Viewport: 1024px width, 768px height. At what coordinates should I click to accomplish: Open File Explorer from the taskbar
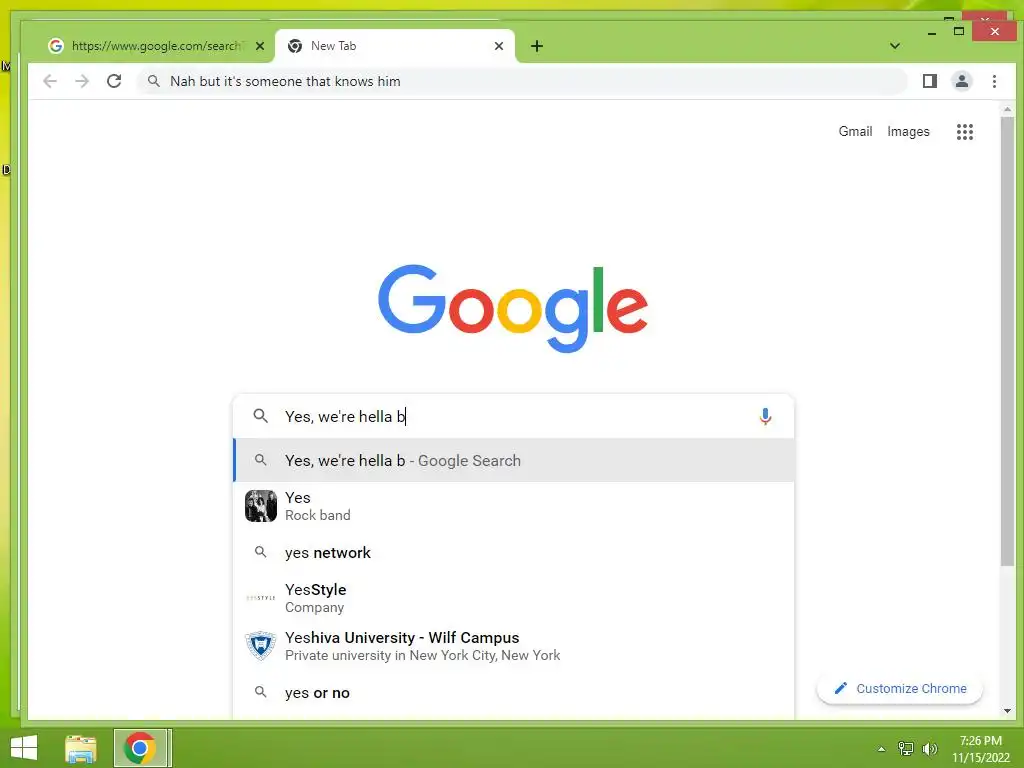(x=81, y=748)
